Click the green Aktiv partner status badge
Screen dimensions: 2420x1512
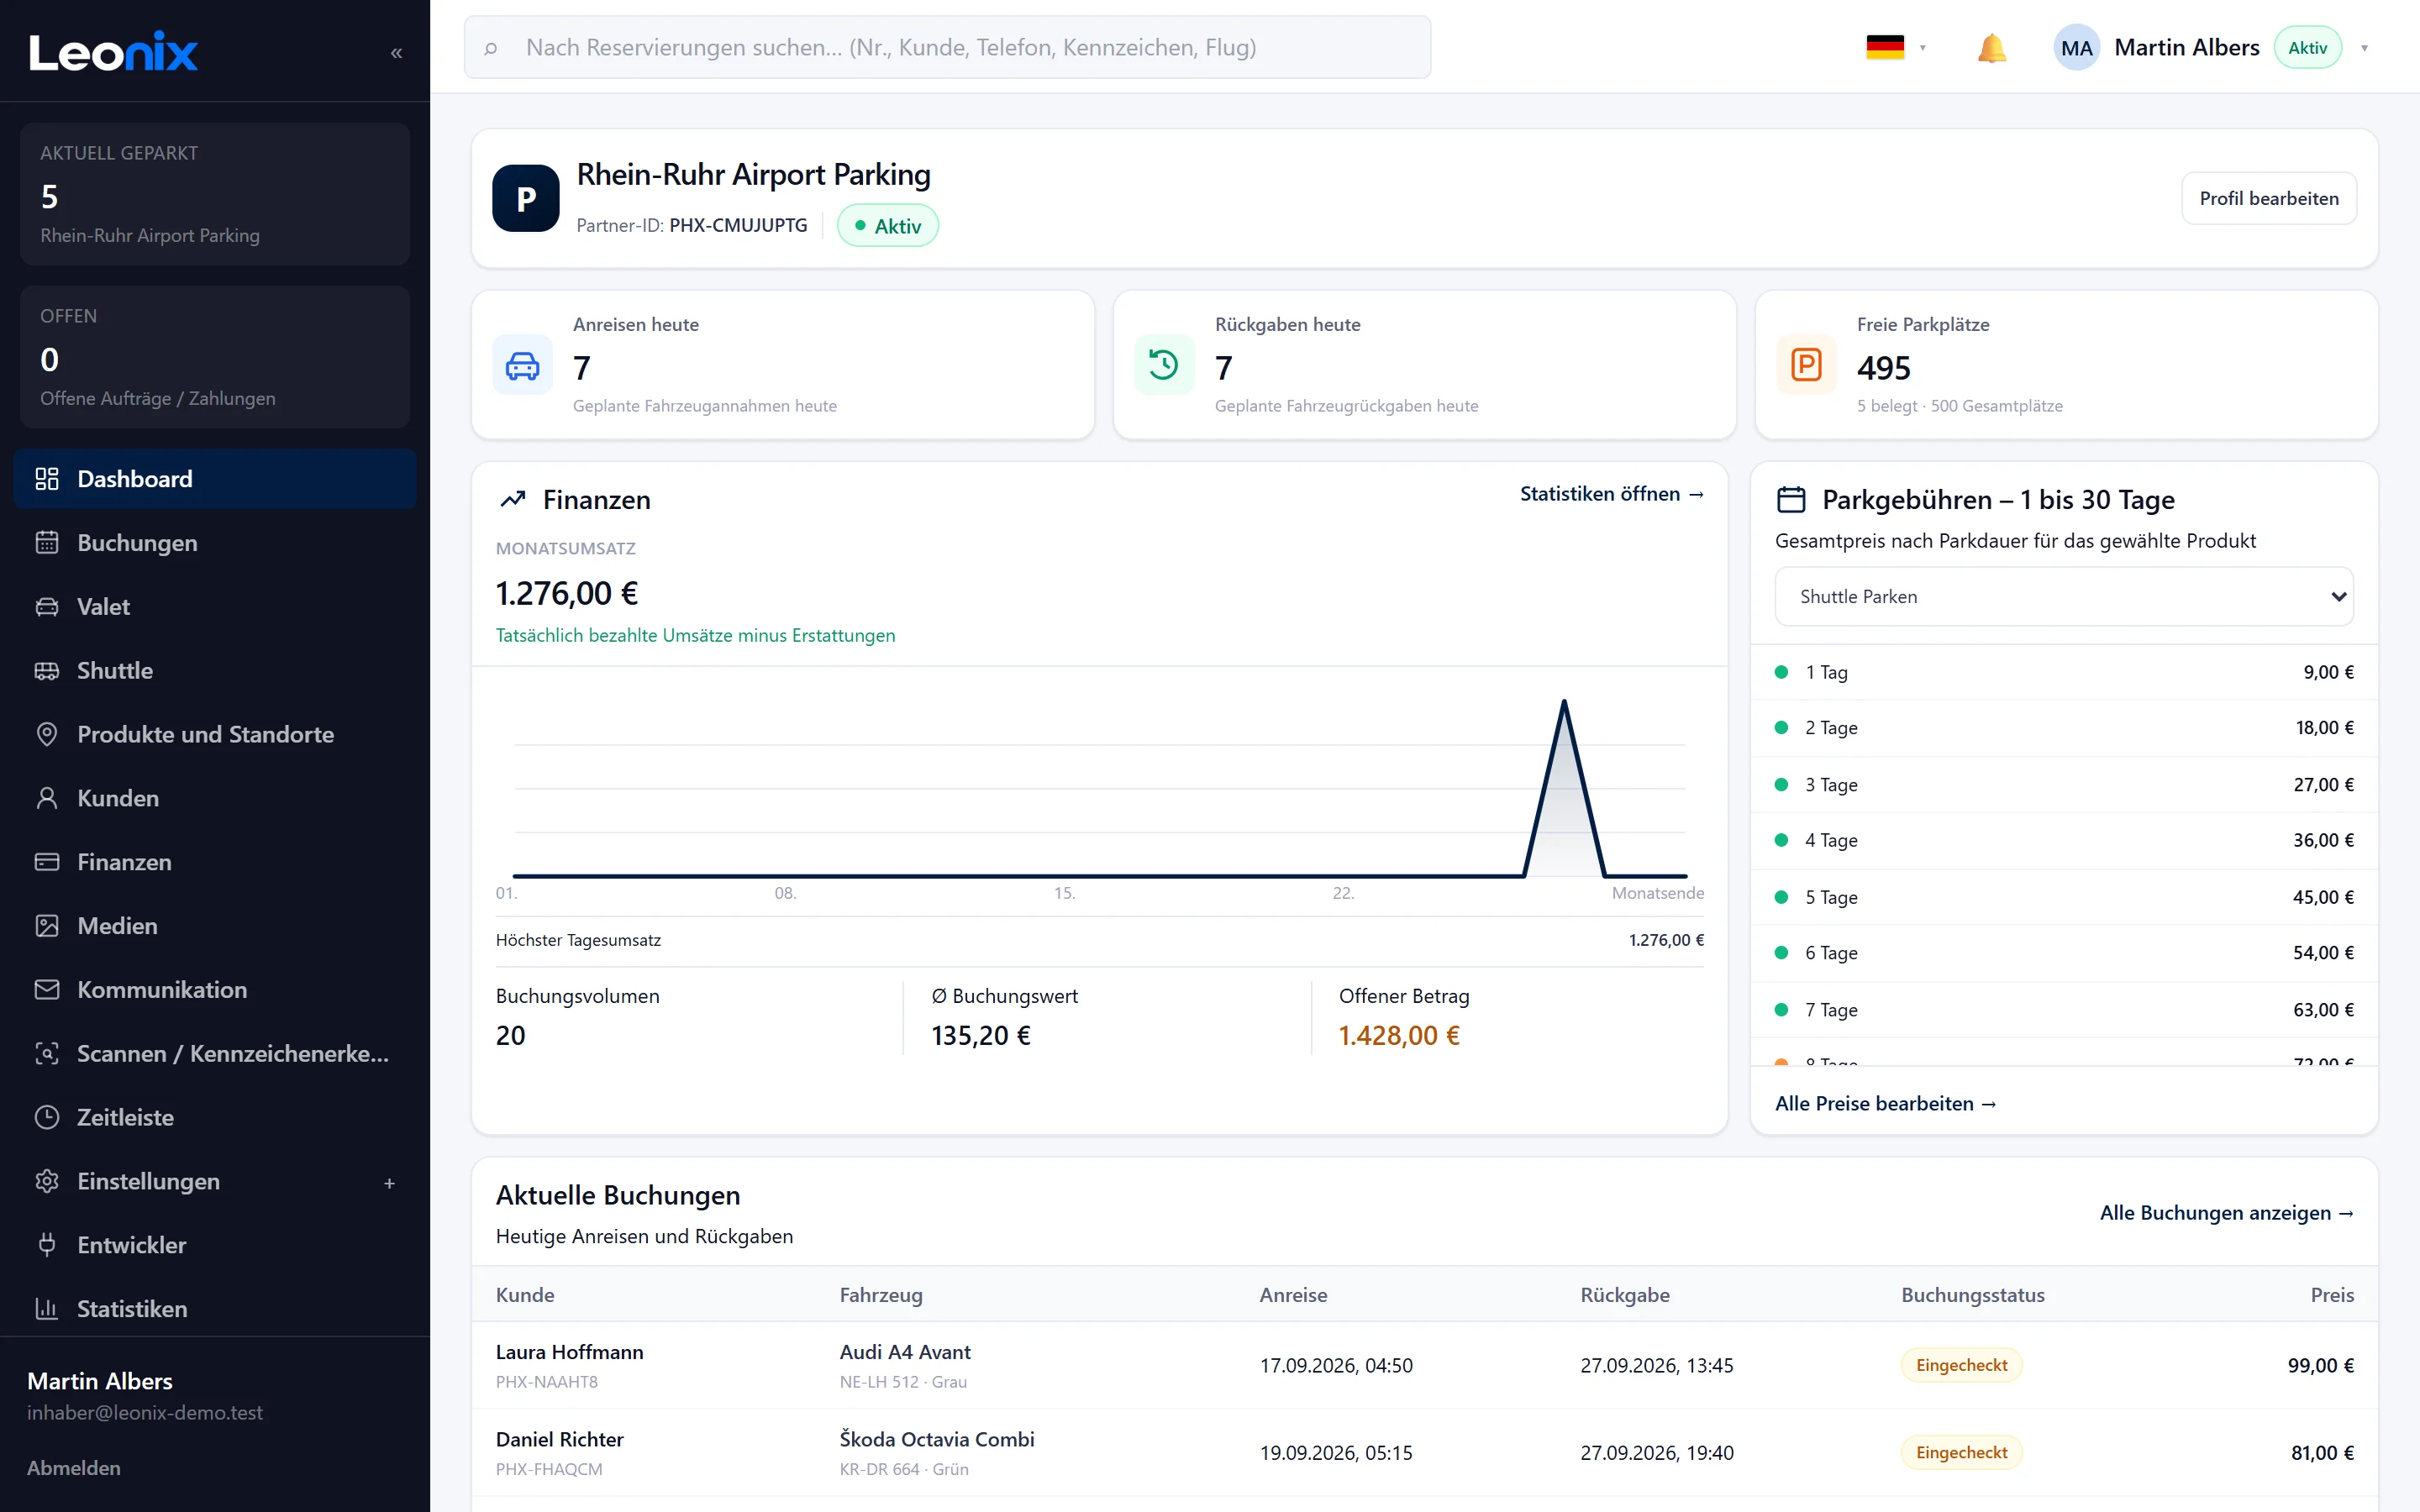pos(887,226)
